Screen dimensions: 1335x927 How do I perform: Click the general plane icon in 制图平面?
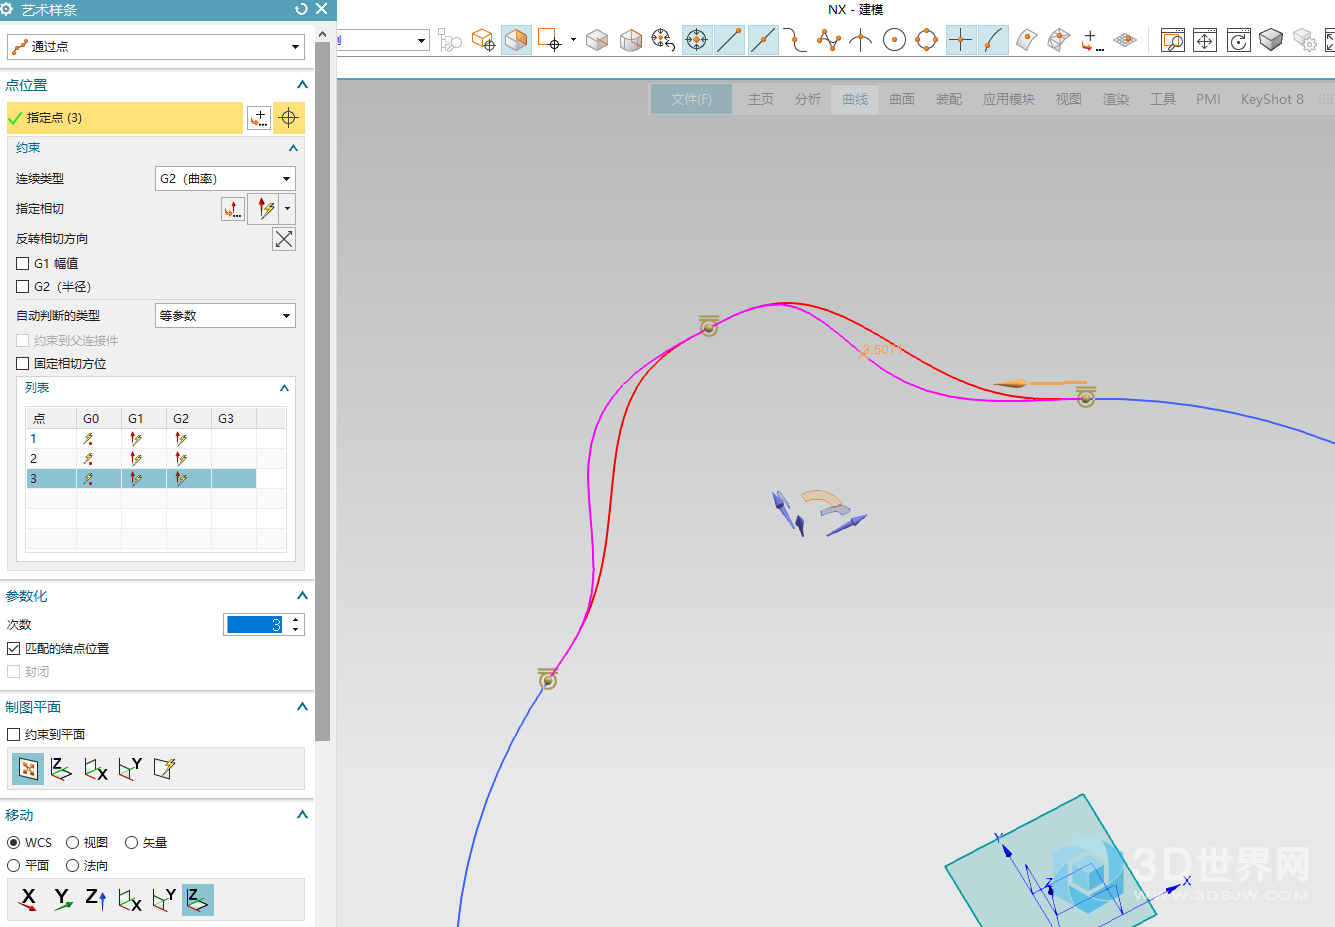pos(164,769)
